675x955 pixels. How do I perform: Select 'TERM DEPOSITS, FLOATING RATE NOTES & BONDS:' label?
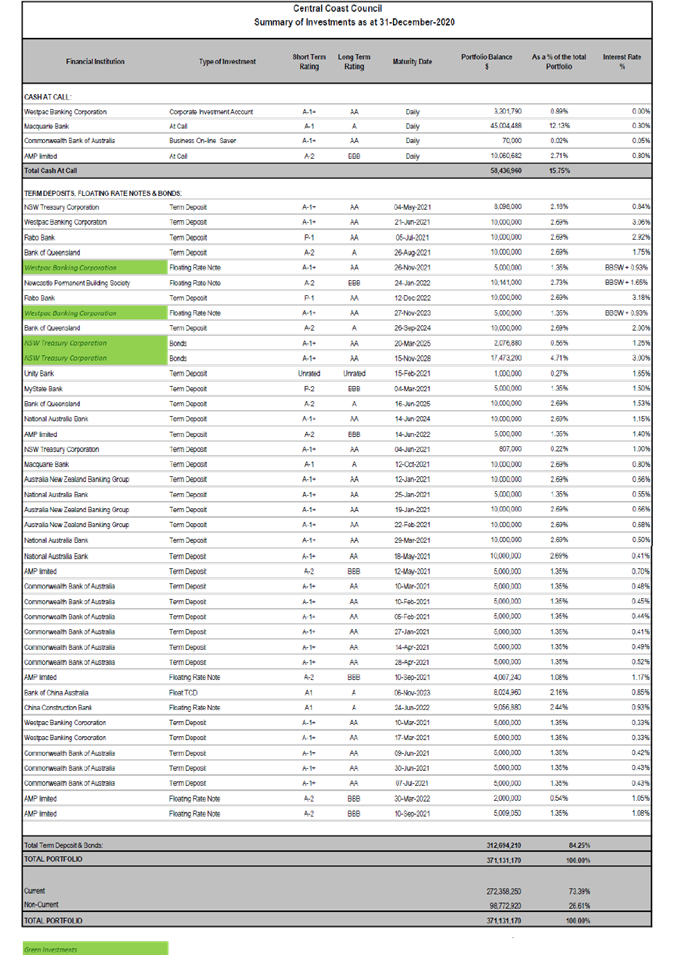(103, 193)
